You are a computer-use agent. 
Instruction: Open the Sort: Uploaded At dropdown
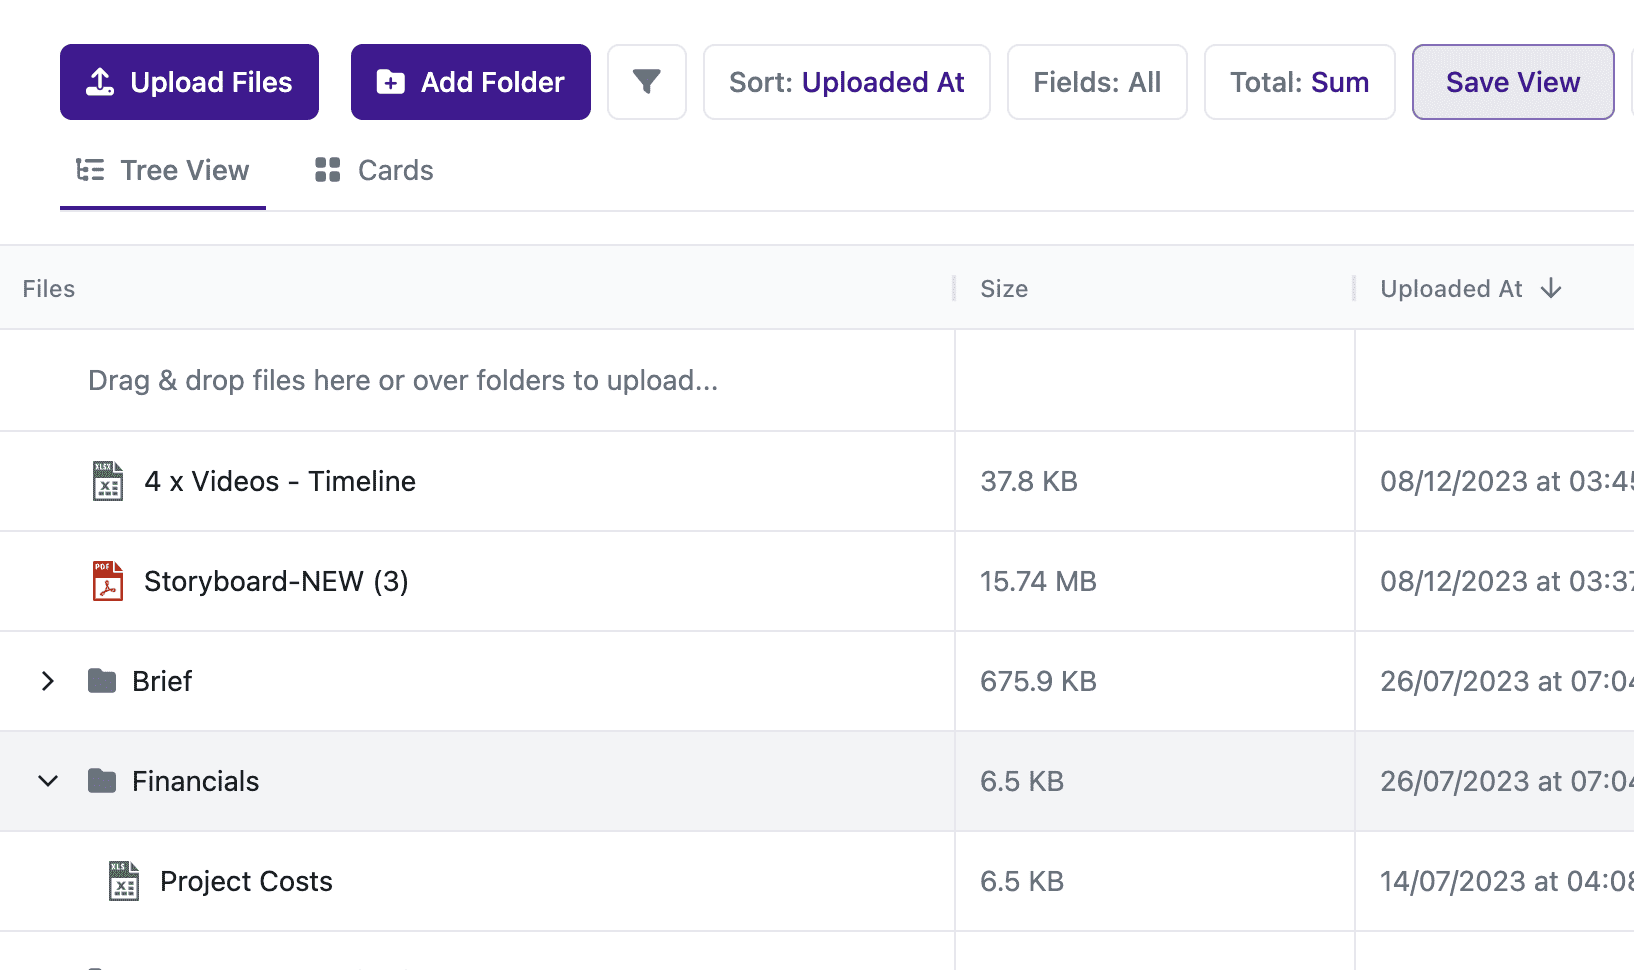tap(846, 82)
